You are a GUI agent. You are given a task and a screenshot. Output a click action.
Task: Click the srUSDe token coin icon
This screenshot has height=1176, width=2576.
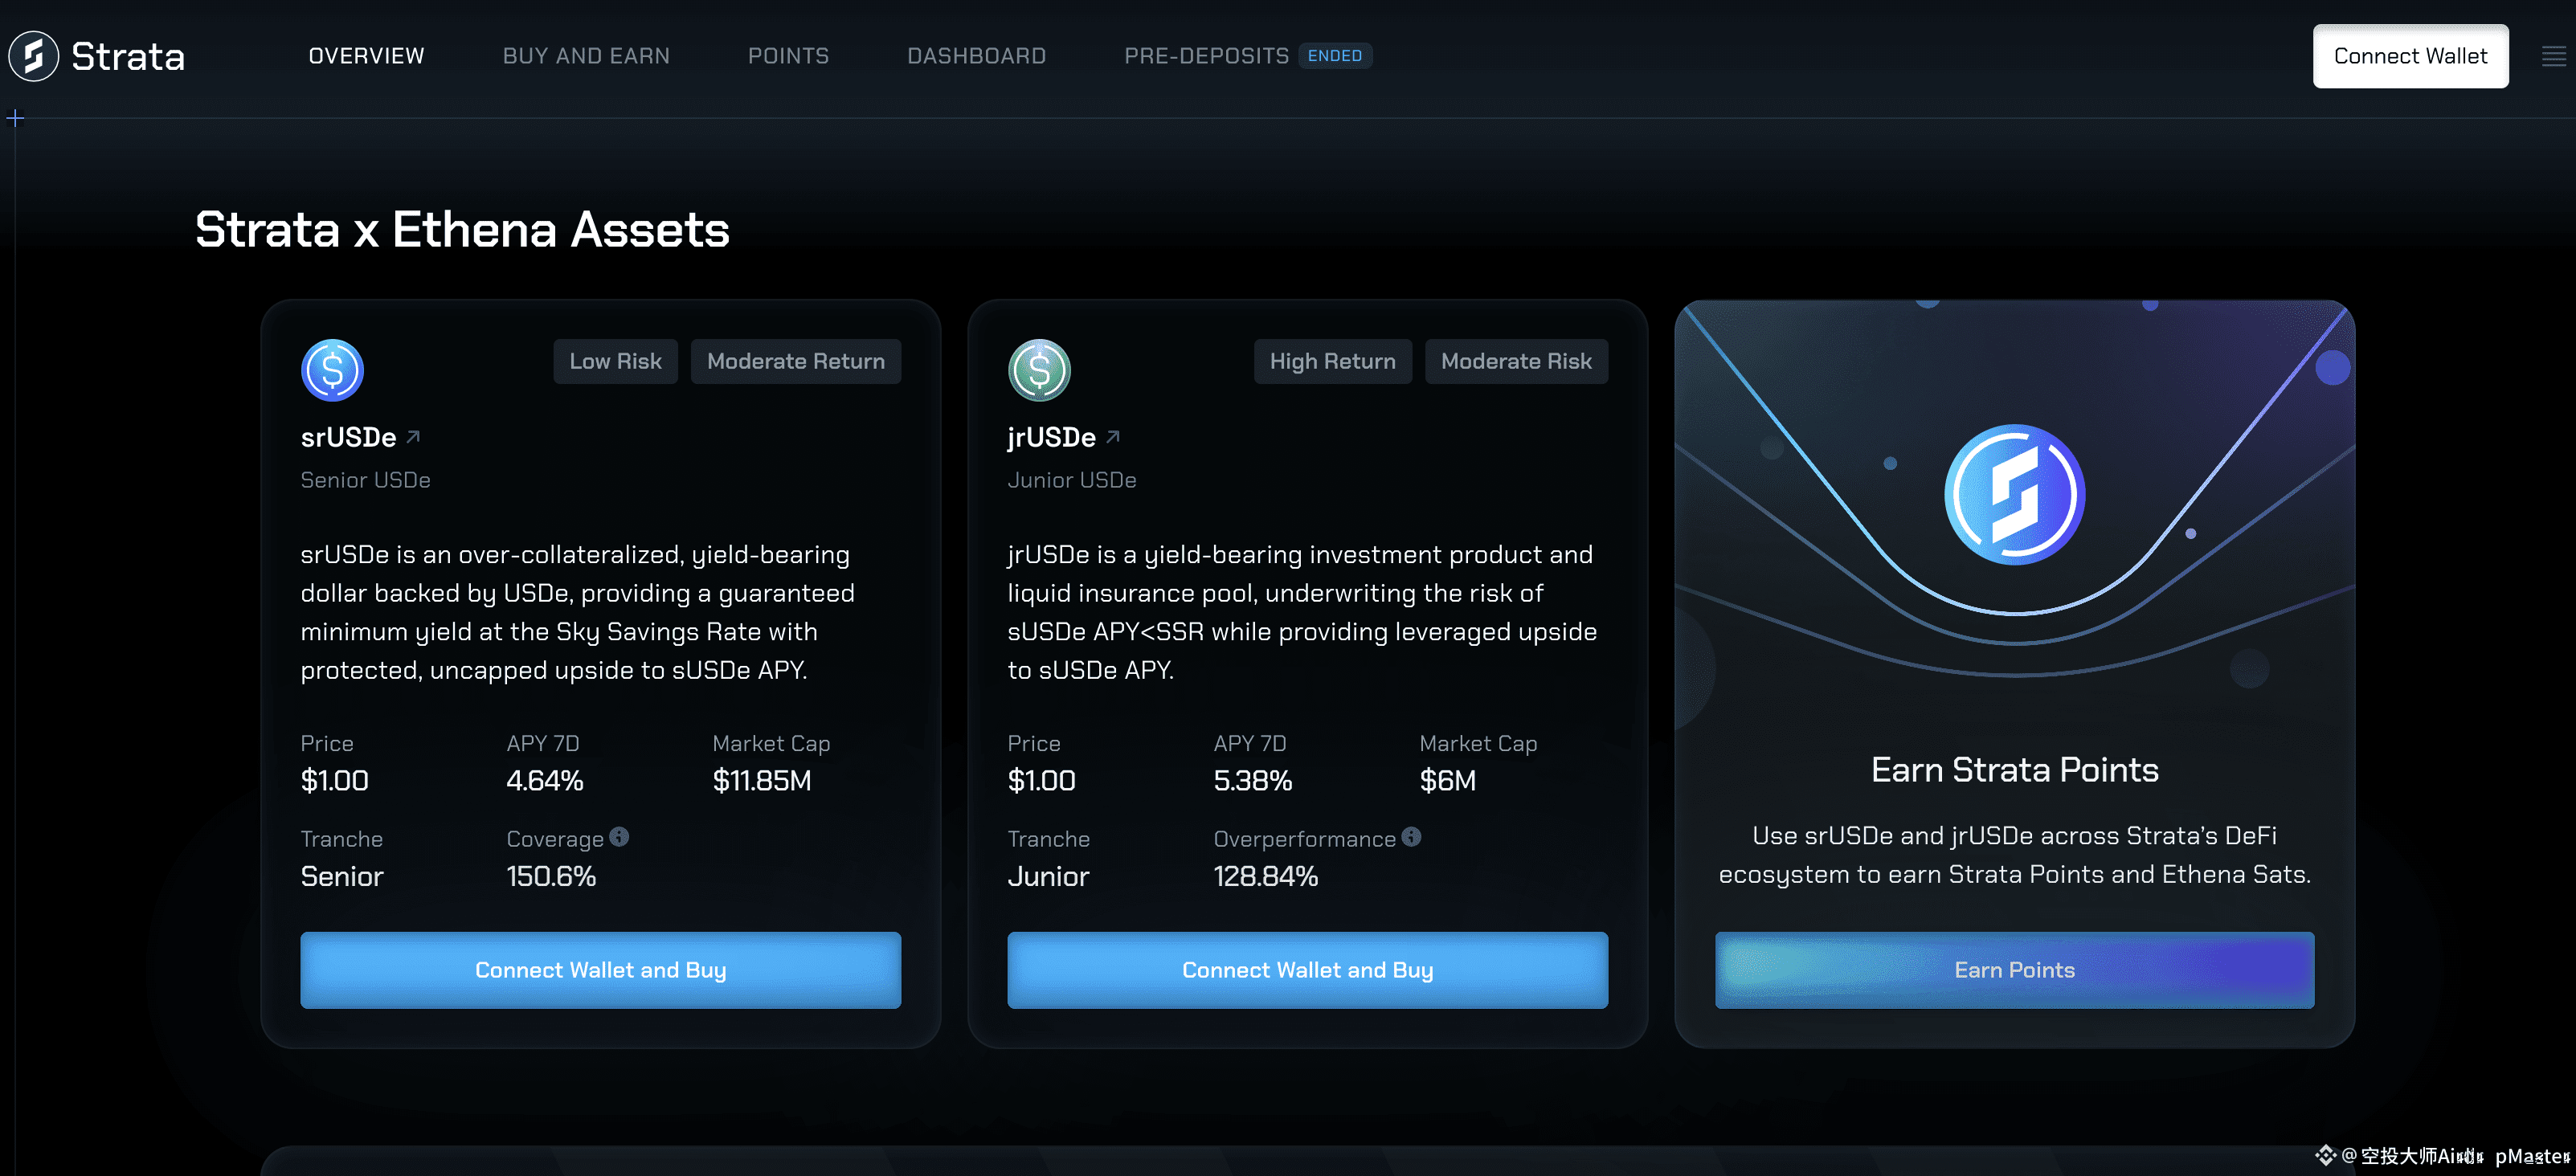coord(332,370)
